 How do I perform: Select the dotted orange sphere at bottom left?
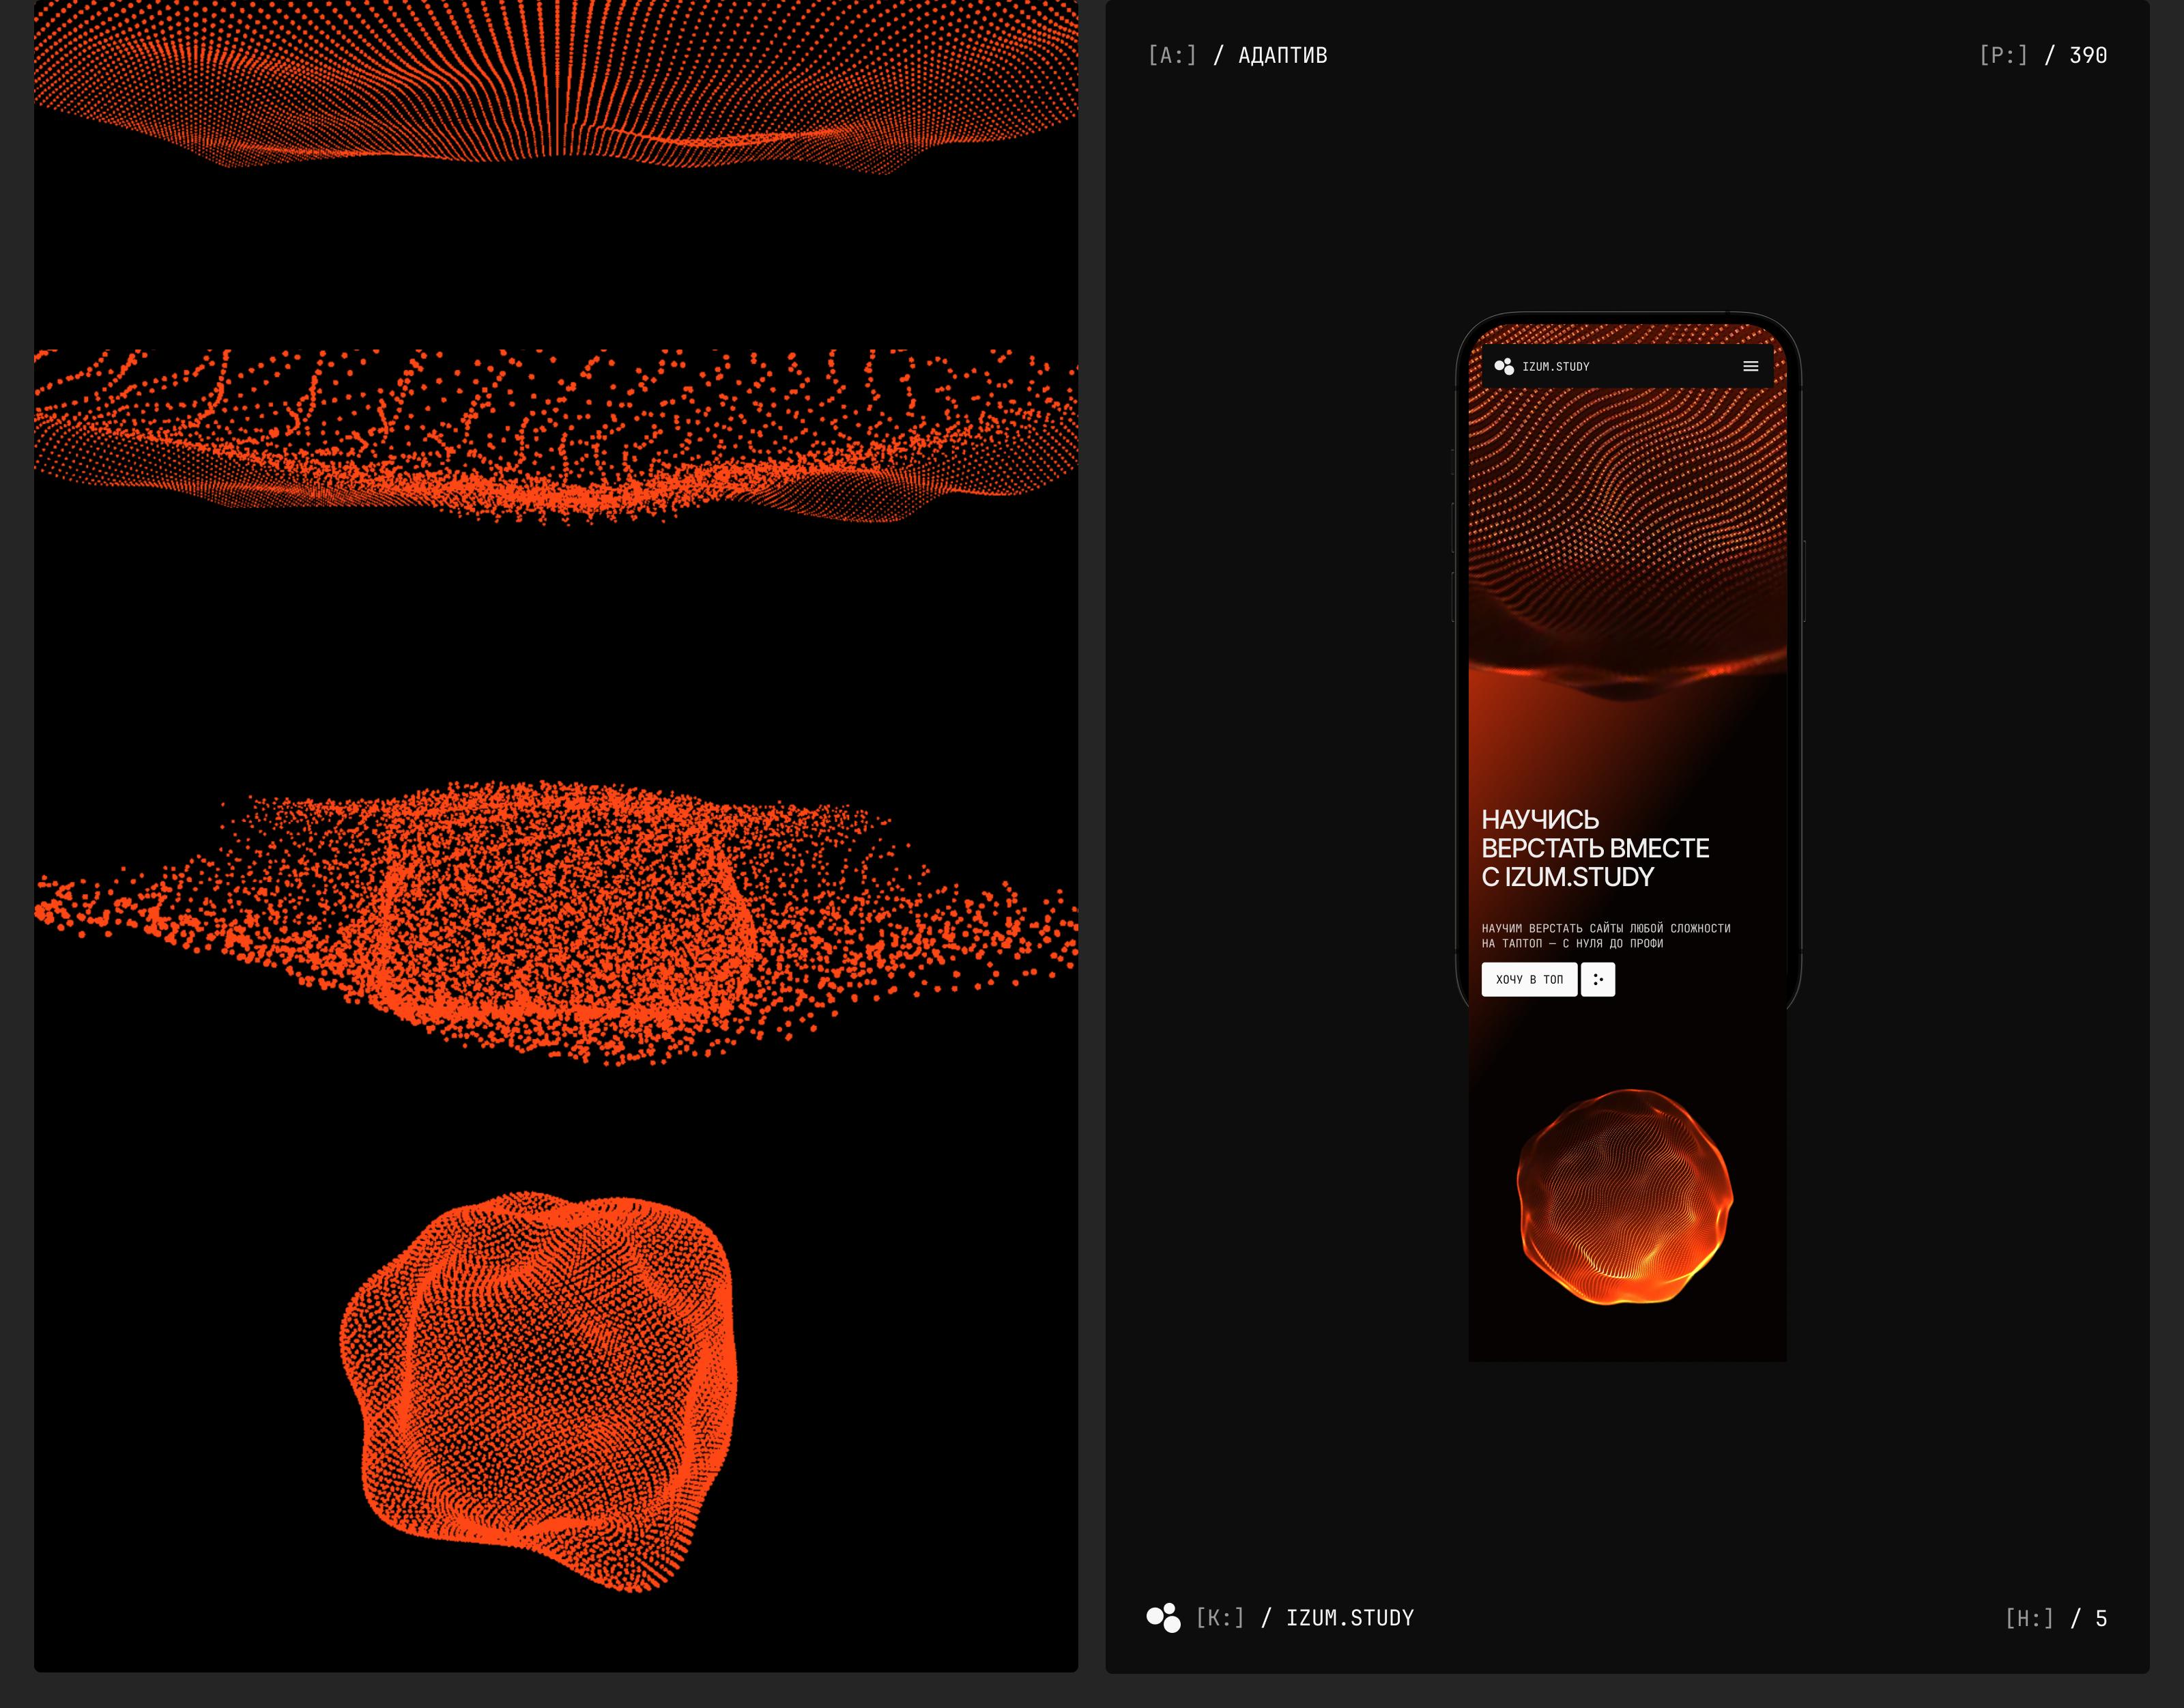540,1390
